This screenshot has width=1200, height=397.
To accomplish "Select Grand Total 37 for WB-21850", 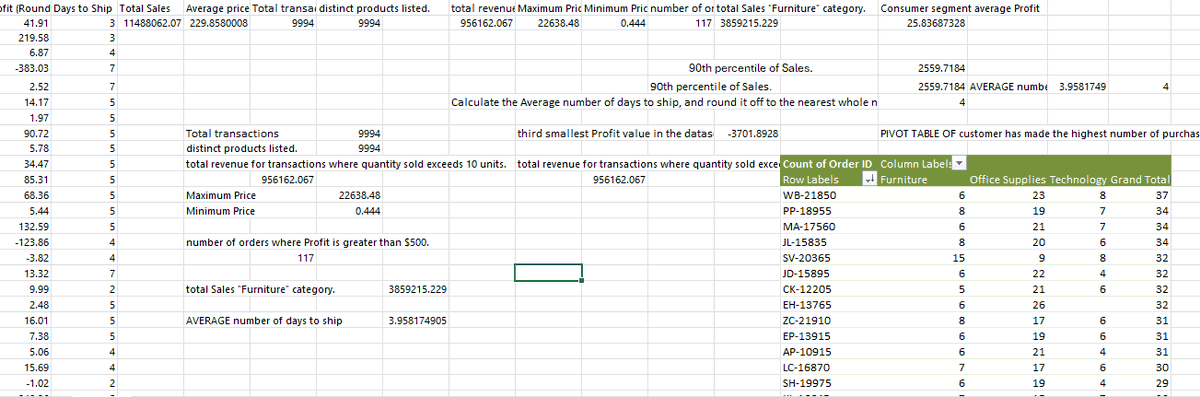I will coord(1163,195).
